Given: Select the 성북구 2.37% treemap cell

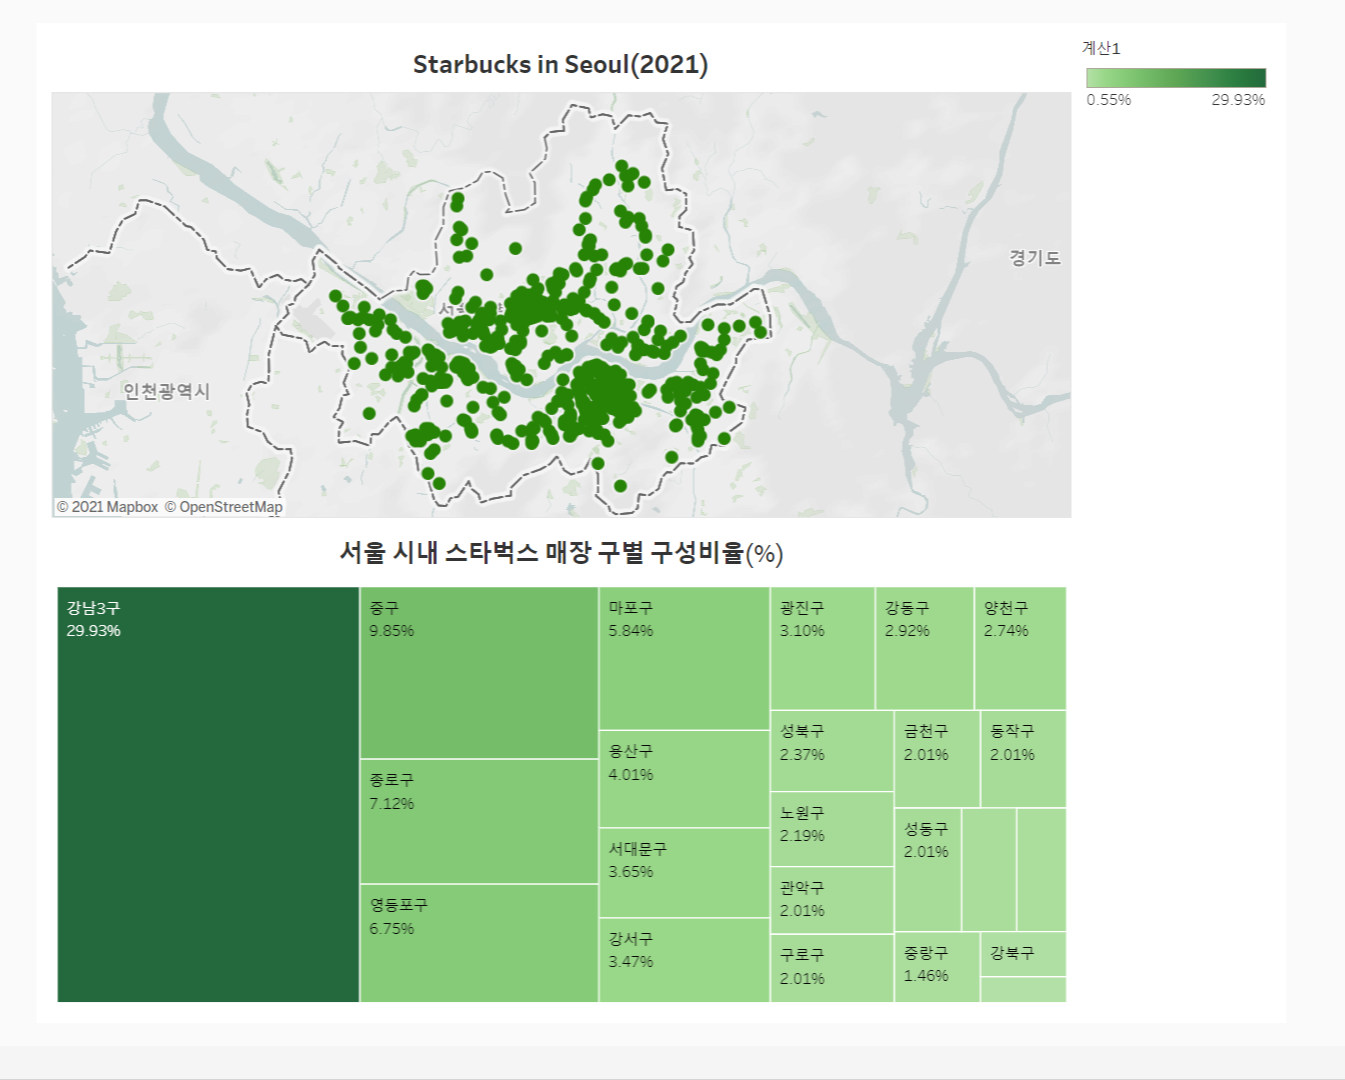Looking at the screenshot, I should coord(832,751).
